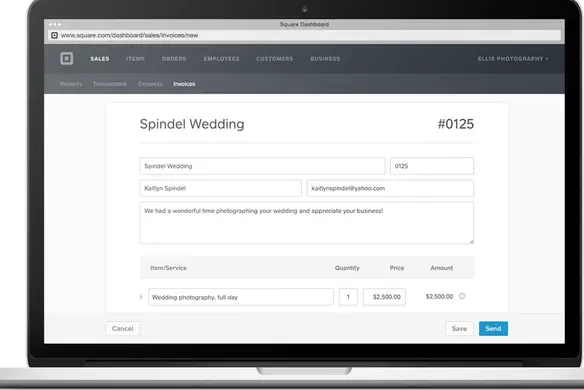The image size is (584, 390).
Task: Click the Cancel button
Action: pos(123,329)
